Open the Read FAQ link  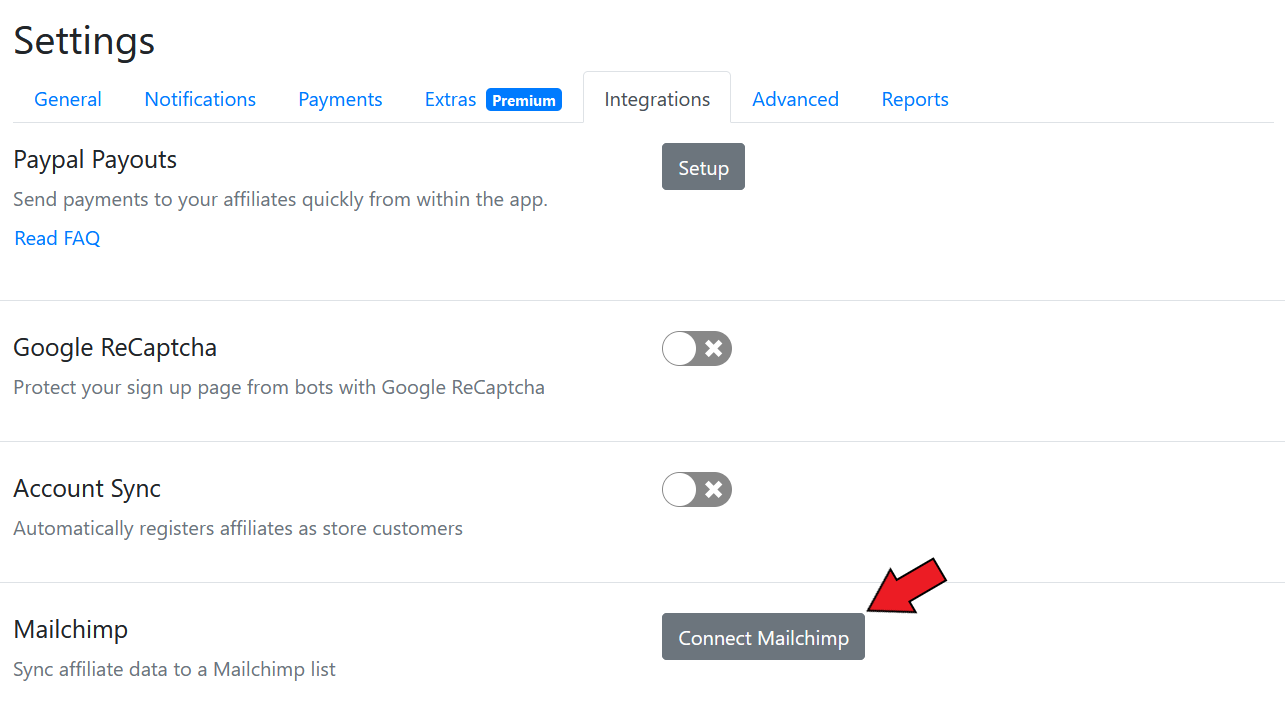coord(57,238)
